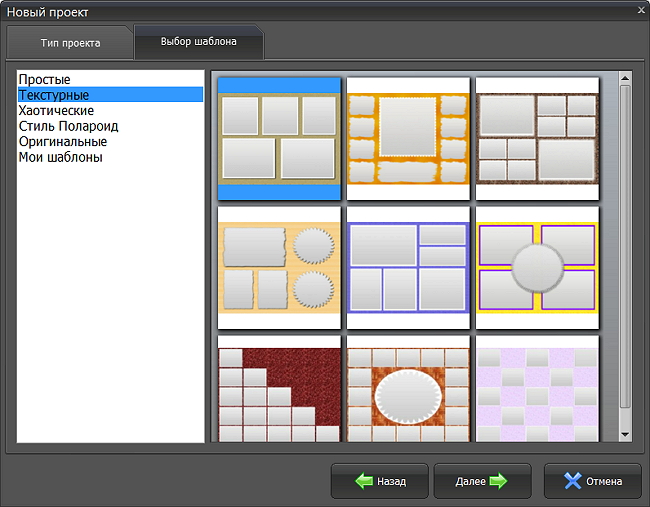Select the blue-bordered beige collage template
This screenshot has height=507, width=650.
pos(279,137)
